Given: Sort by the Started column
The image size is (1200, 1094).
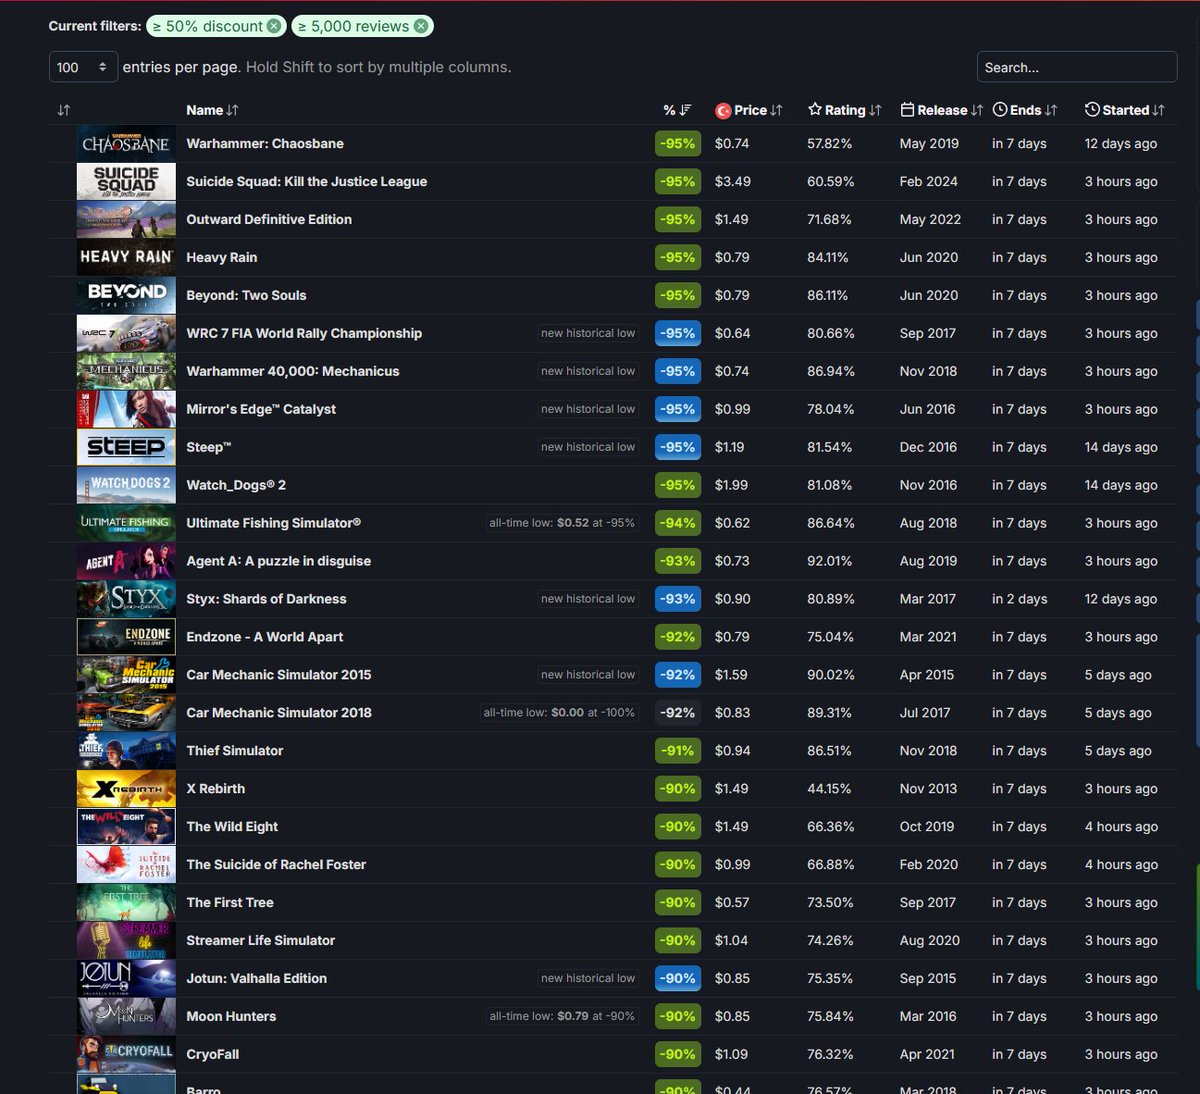Looking at the screenshot, I should [x=1124, y=110].
